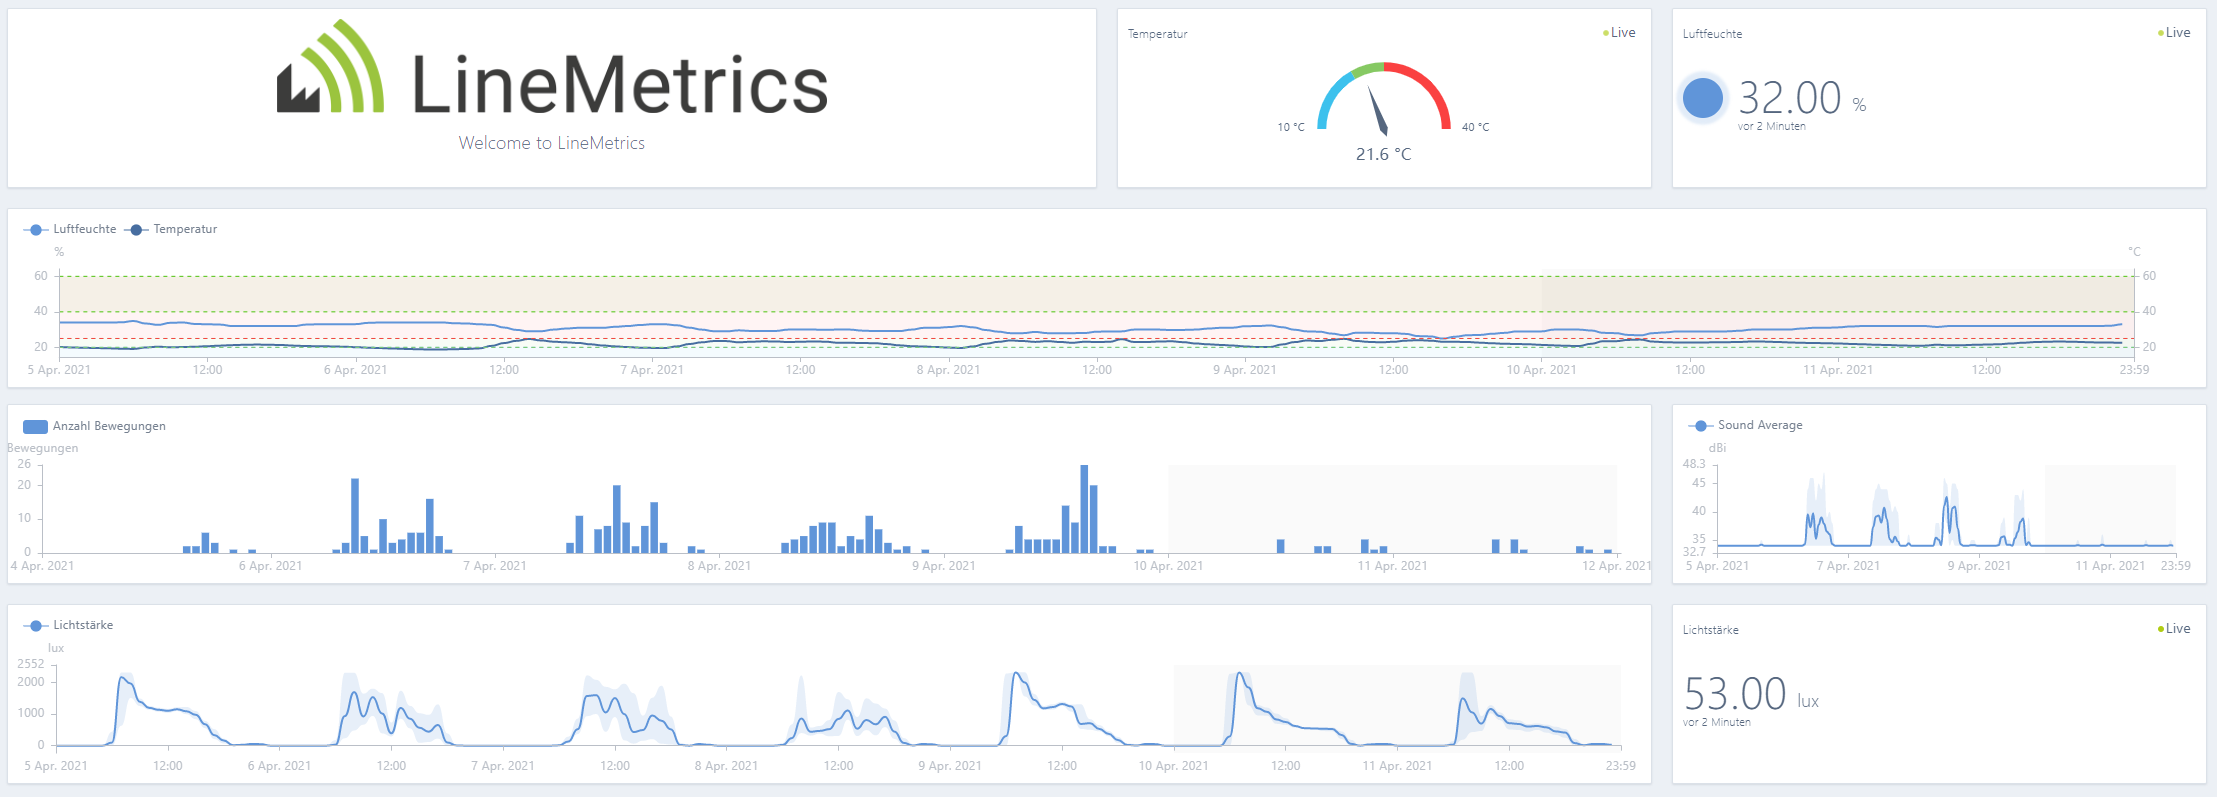Click the Live indicator in Lichtstärke widget

coord(2174,629)
